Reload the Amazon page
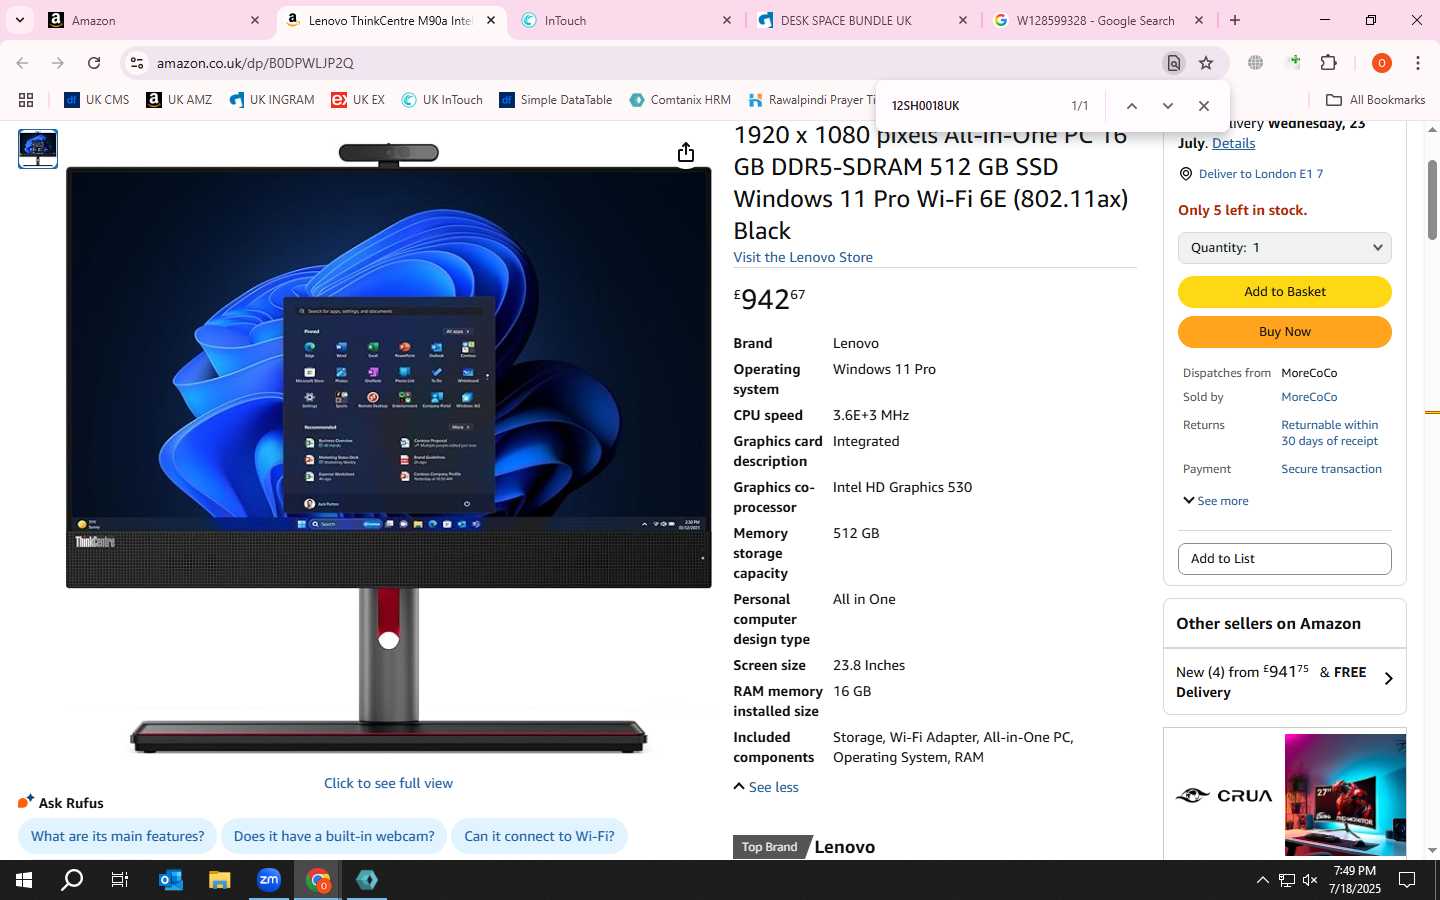1440x900 pixels. coord(94,63)
